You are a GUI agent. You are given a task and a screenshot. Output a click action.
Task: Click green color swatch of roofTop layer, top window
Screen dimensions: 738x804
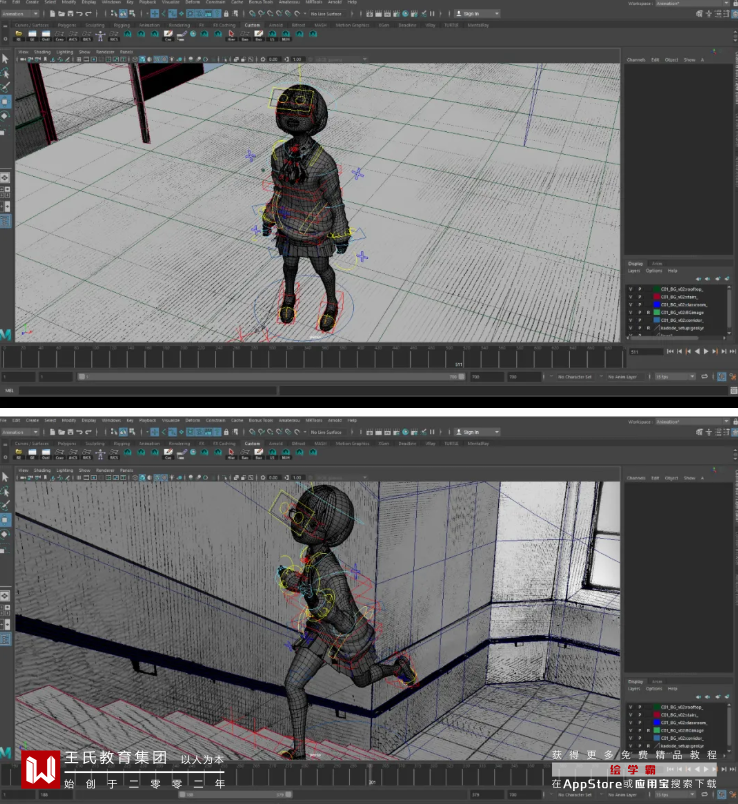point(656,289)
